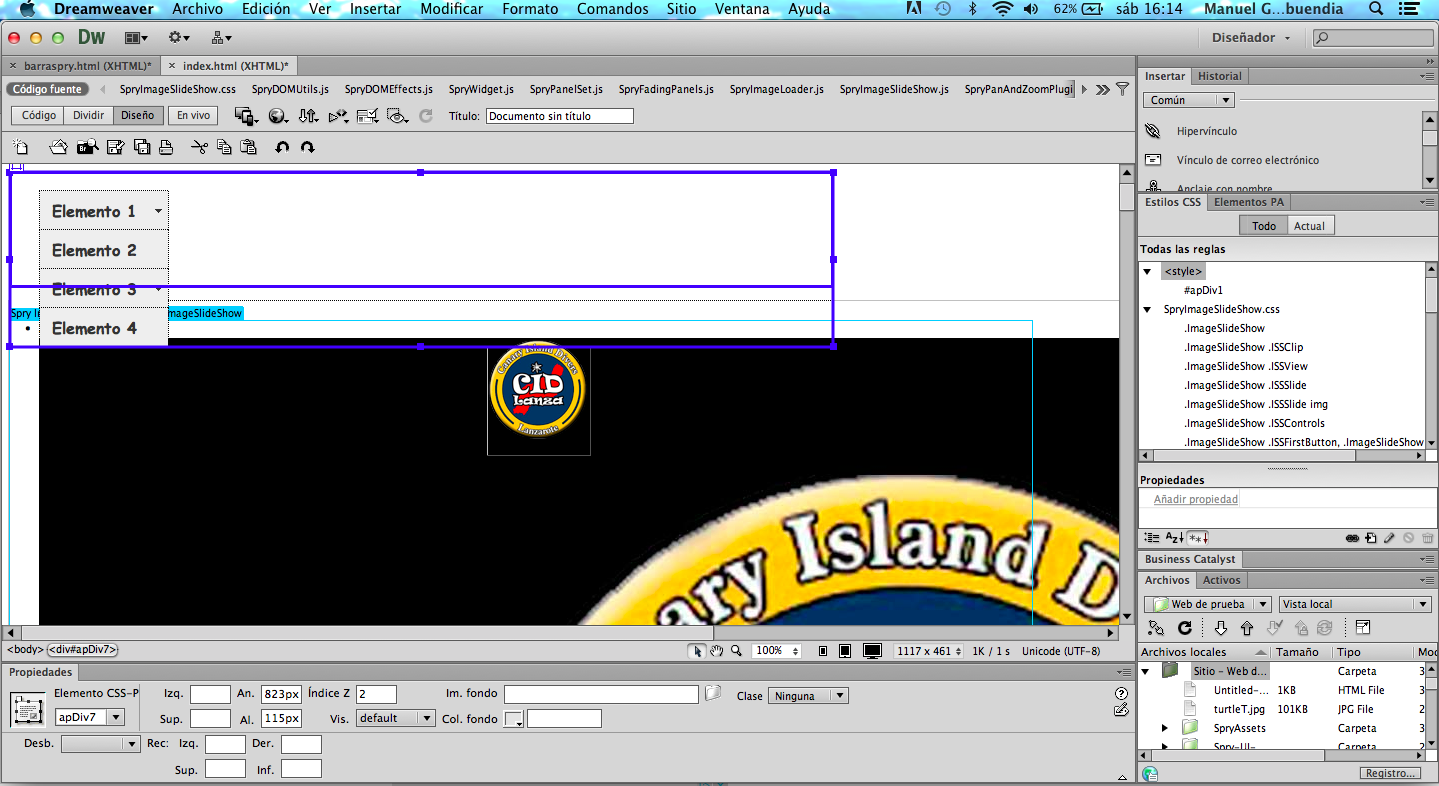Click the Zoom magnifier tool in status bar
Image resolution: width=1439 pixels, height=786 pixels.
pyautogui.click(x=736, y=651)
